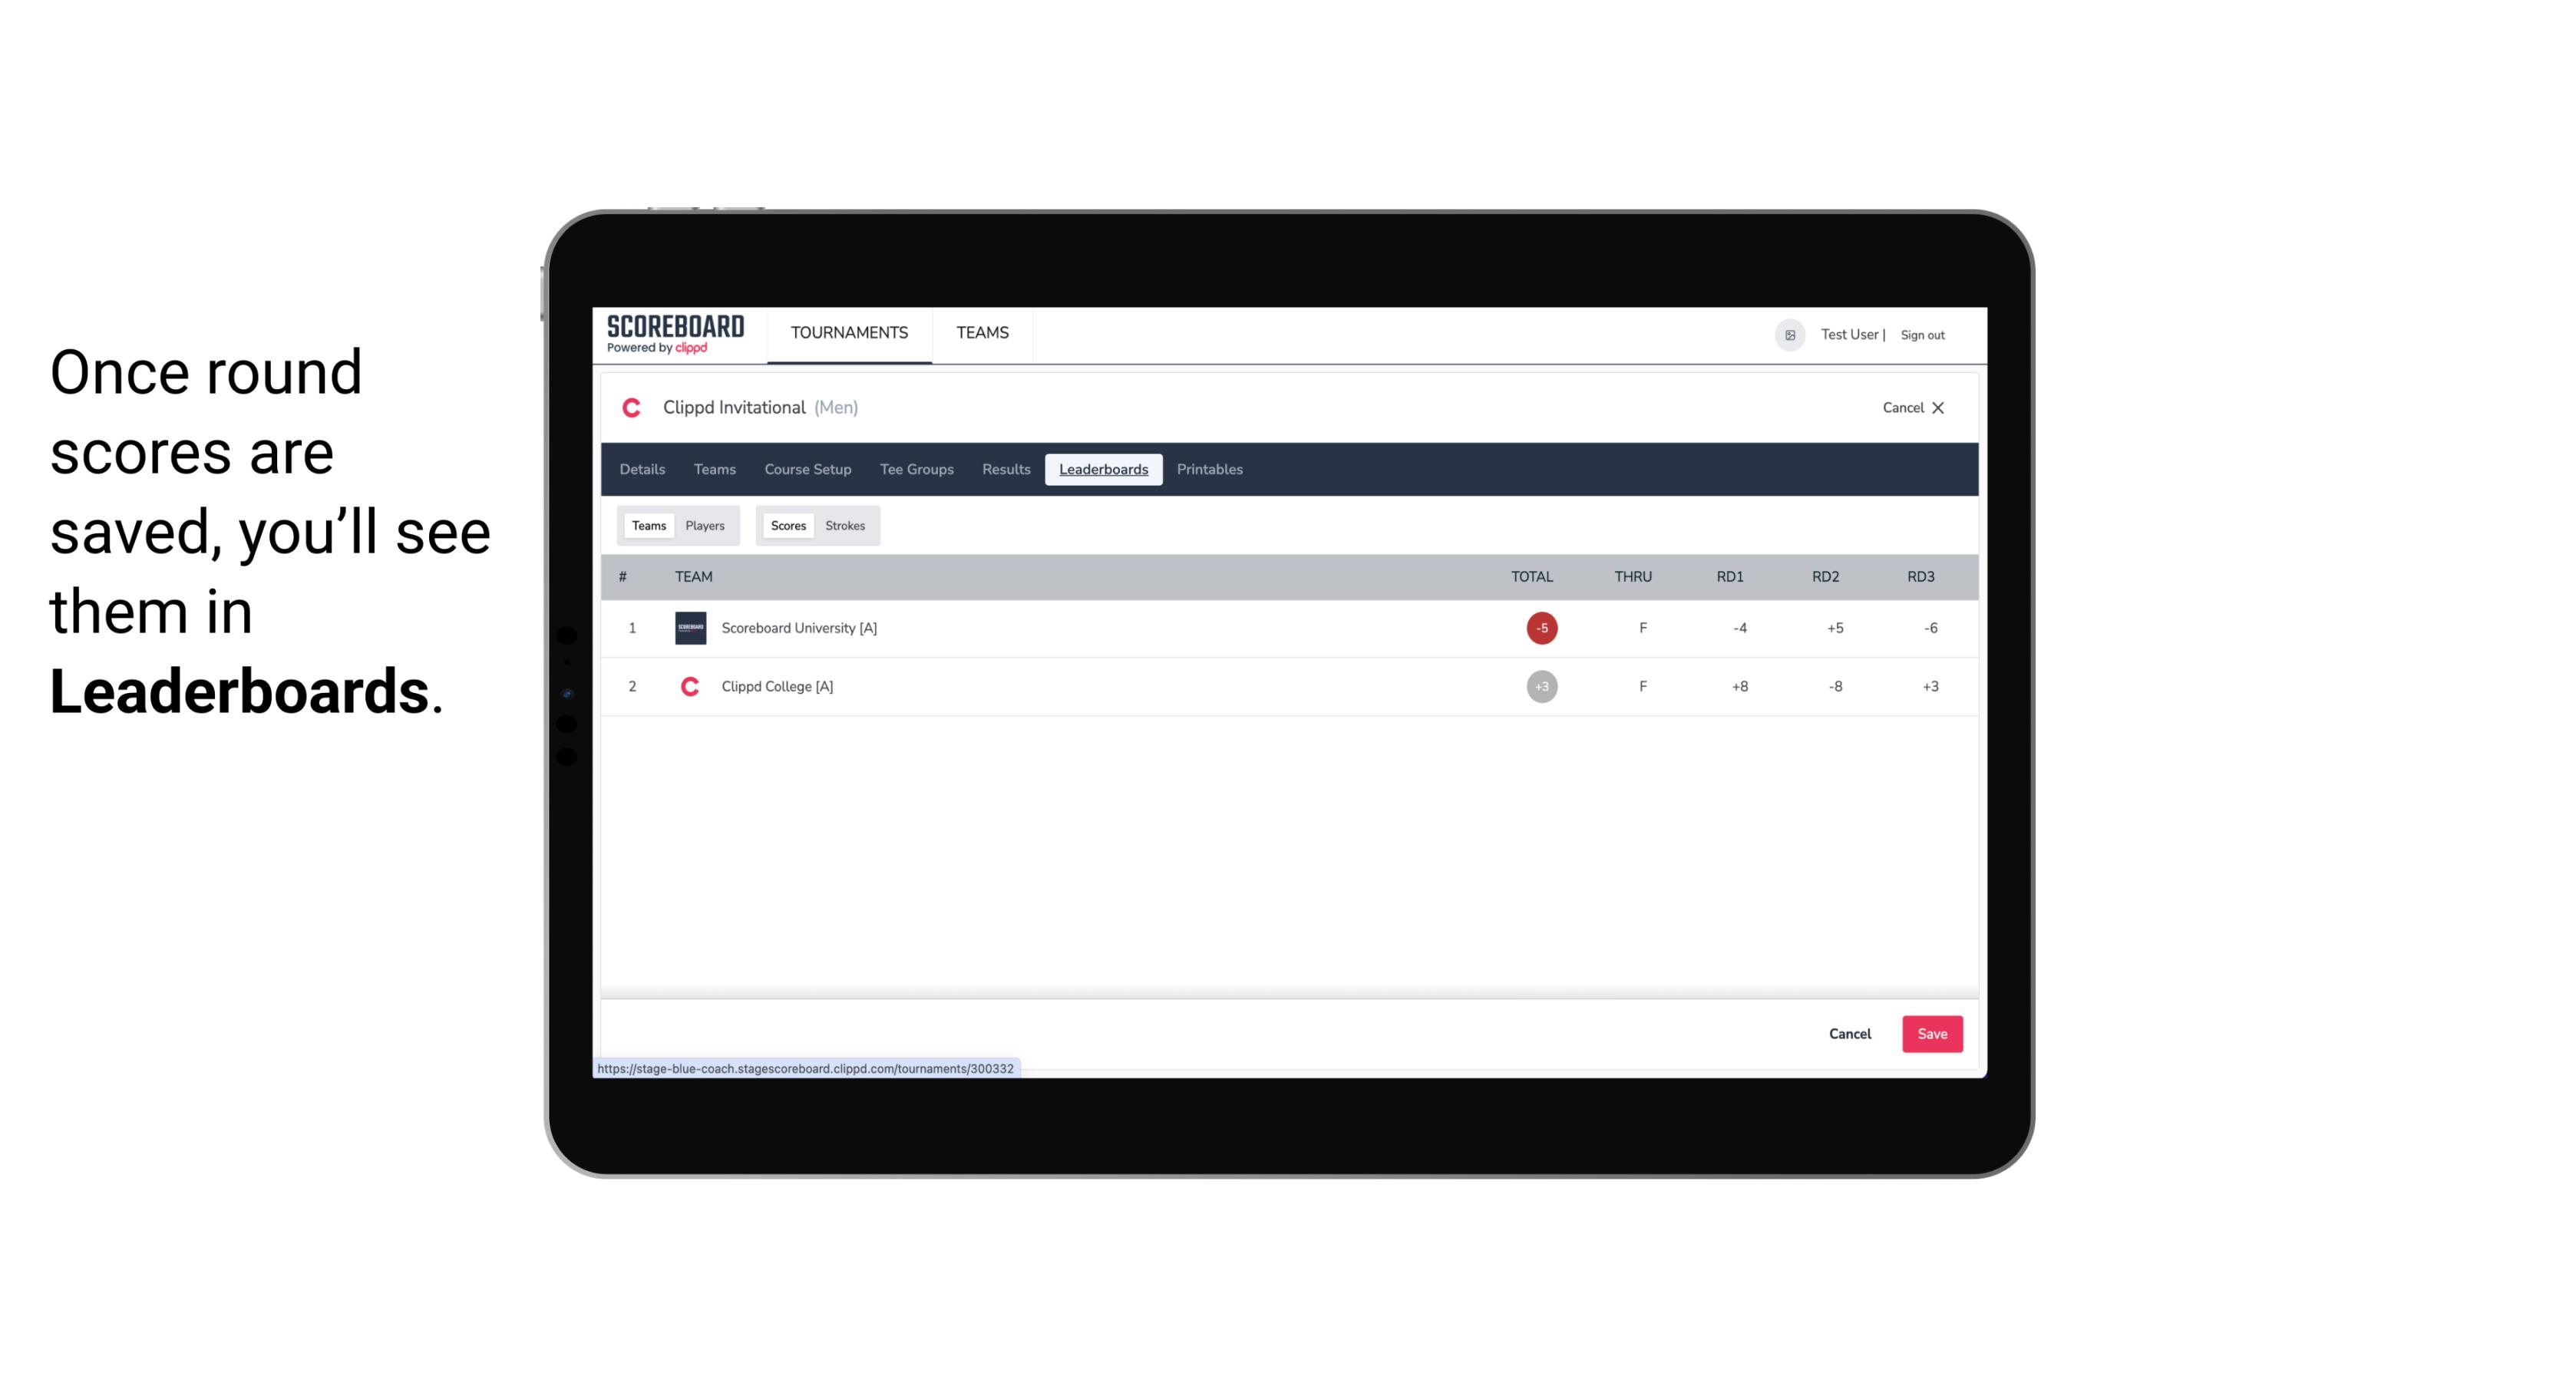This screenshot has width=2576, height=1386.
Task: Click the Teams inner tab
Action: point(647,526)
